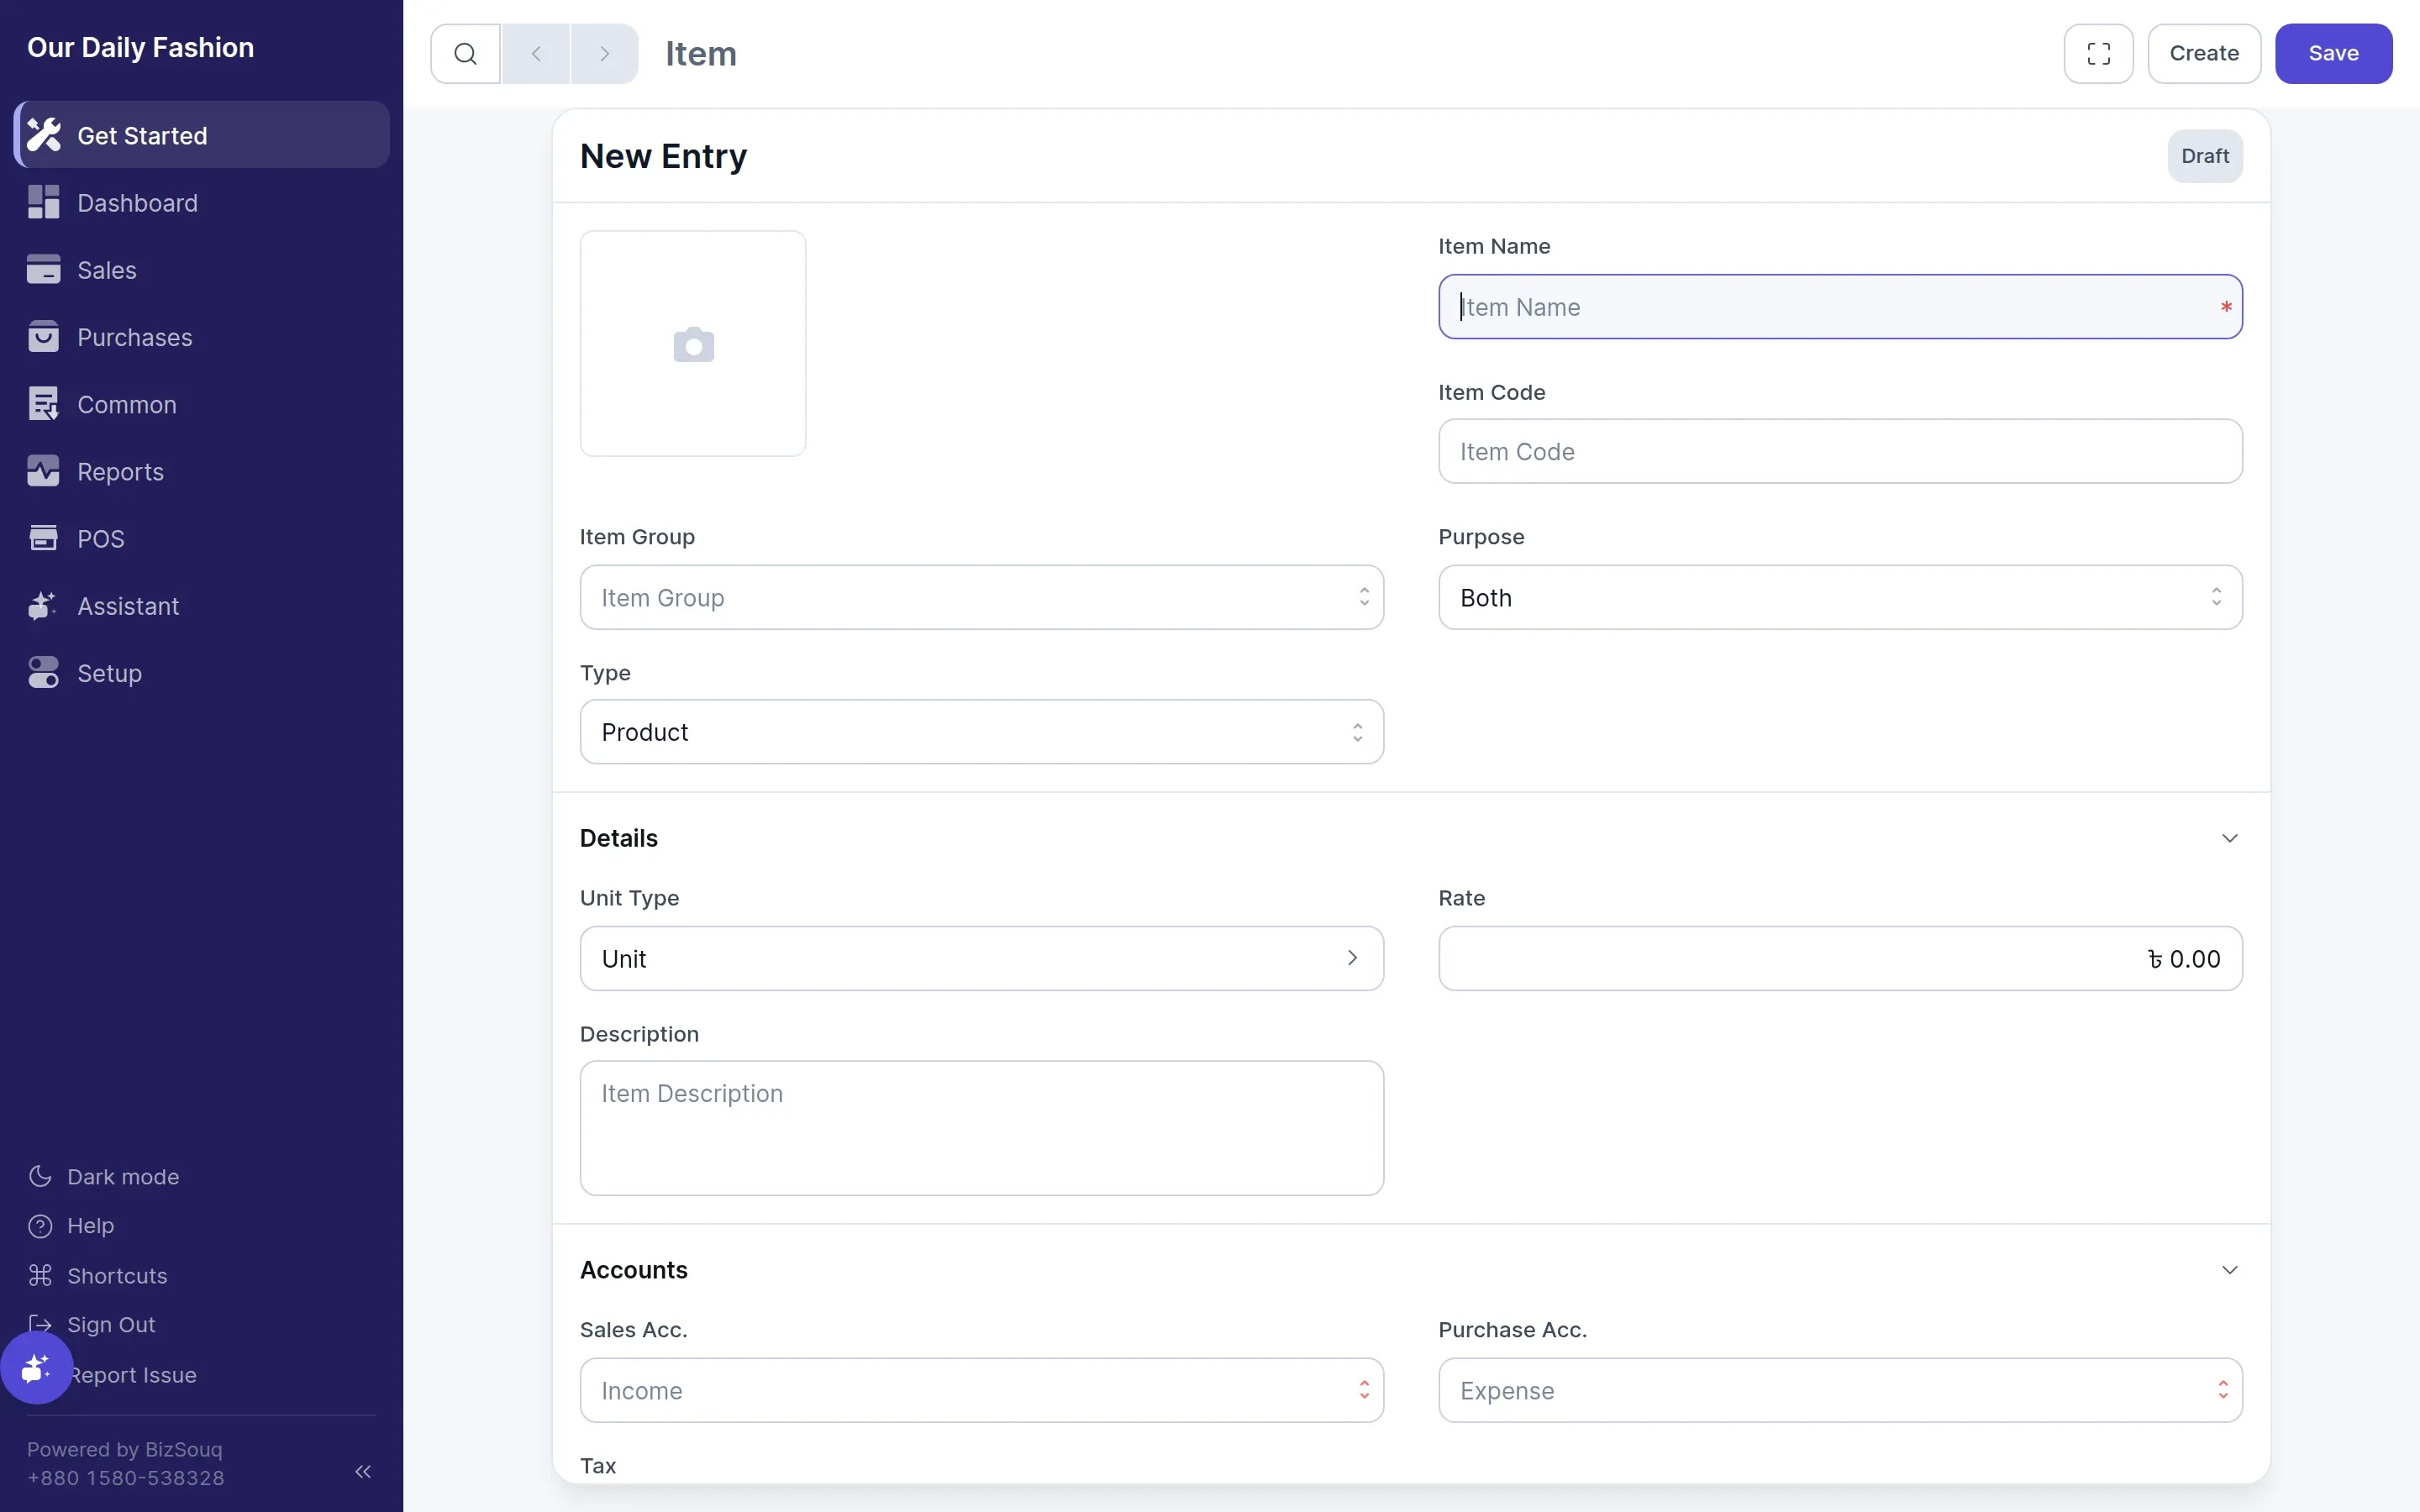Image resolution: width=2420 pixels, height=1512 pixels.
Task: Click the item image placeholder thumbnail
Action: coord(692,343)
